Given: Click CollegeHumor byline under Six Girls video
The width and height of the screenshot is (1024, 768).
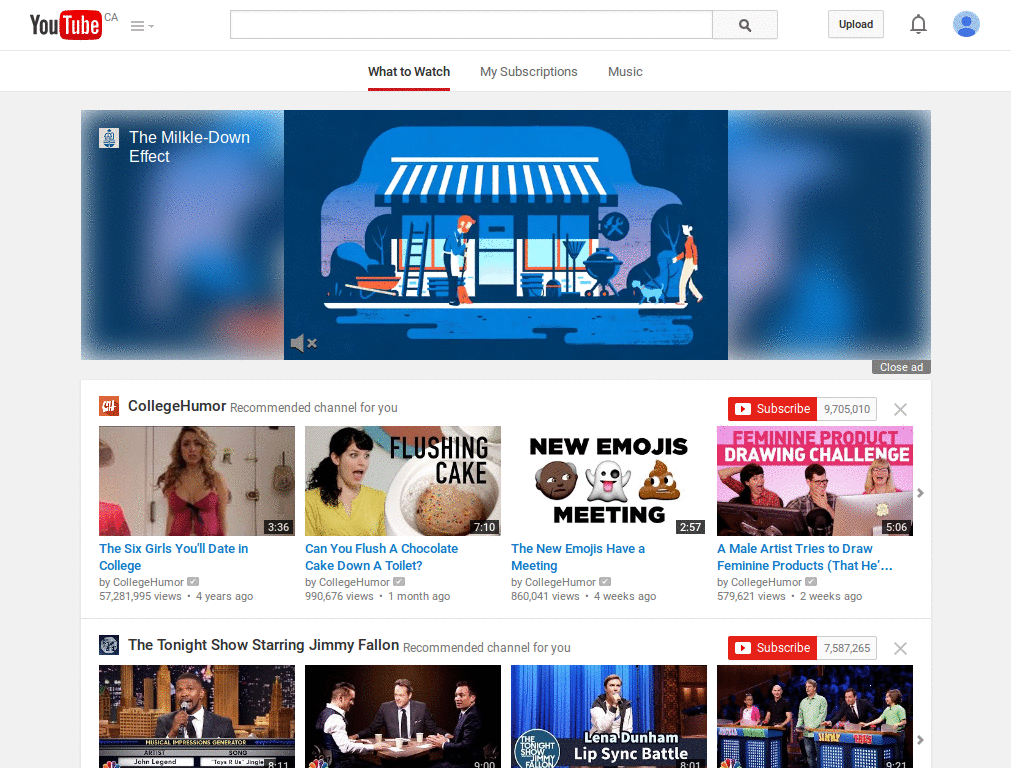Looking at the screenshot, I should [148, 582].
